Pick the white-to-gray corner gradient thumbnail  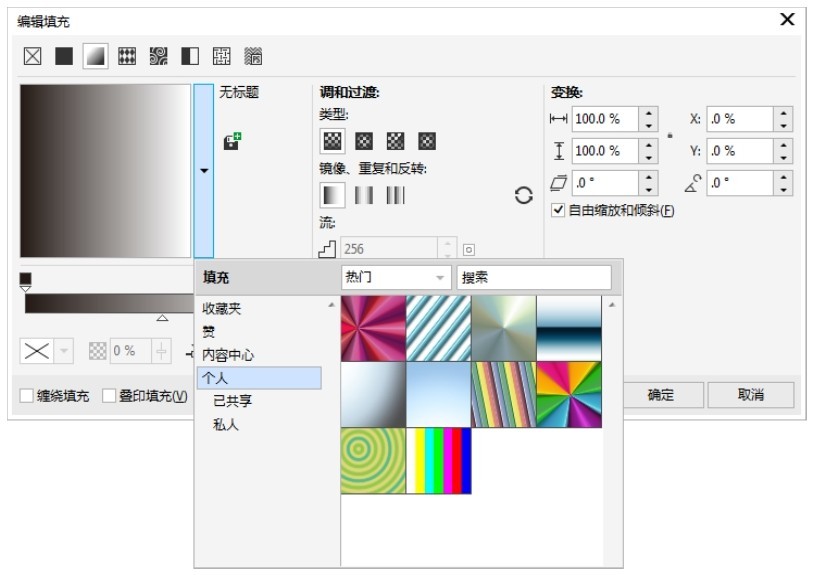click(x=373, y=395)
